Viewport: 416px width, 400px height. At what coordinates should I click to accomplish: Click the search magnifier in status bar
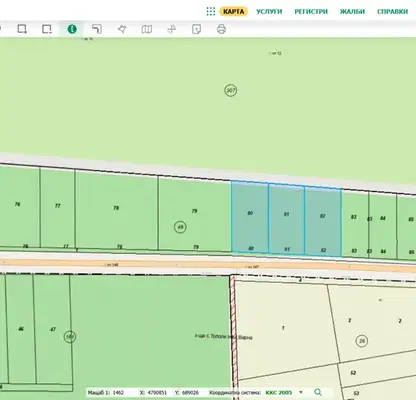pos(318,392)
